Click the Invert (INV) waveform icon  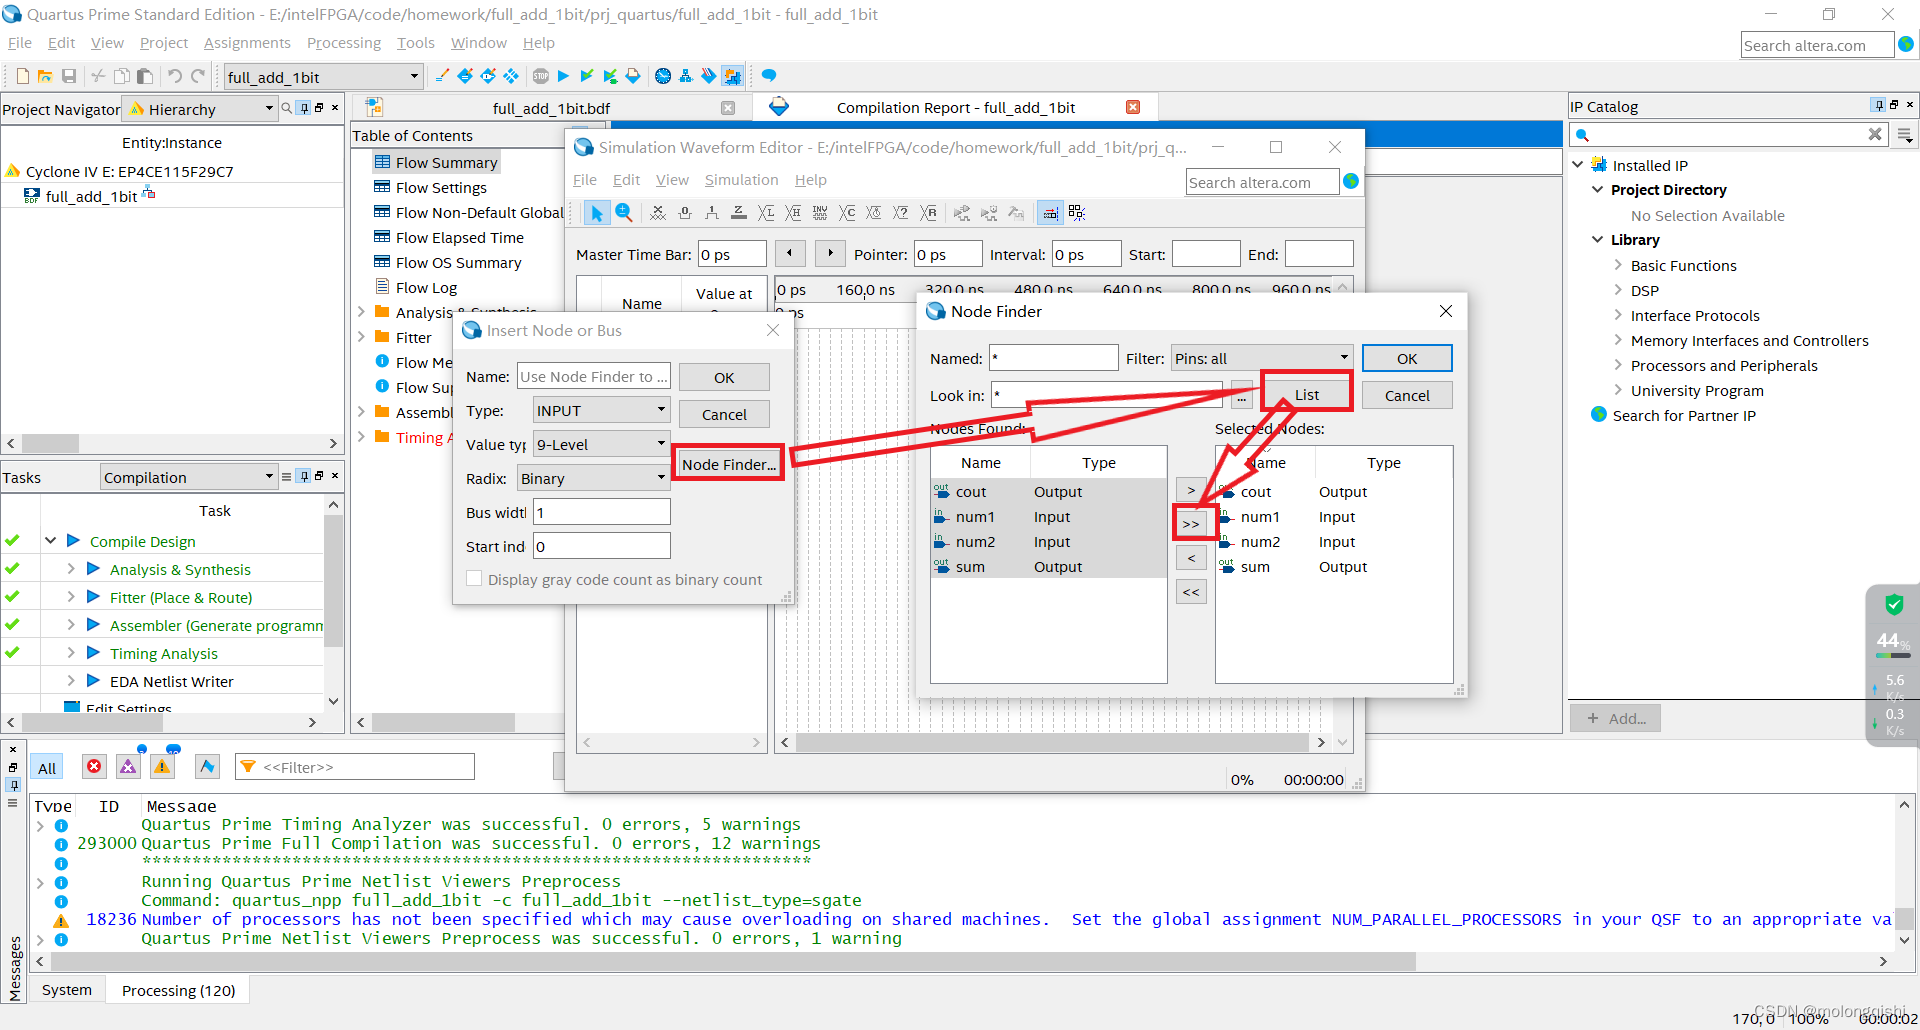pos(820,212)
